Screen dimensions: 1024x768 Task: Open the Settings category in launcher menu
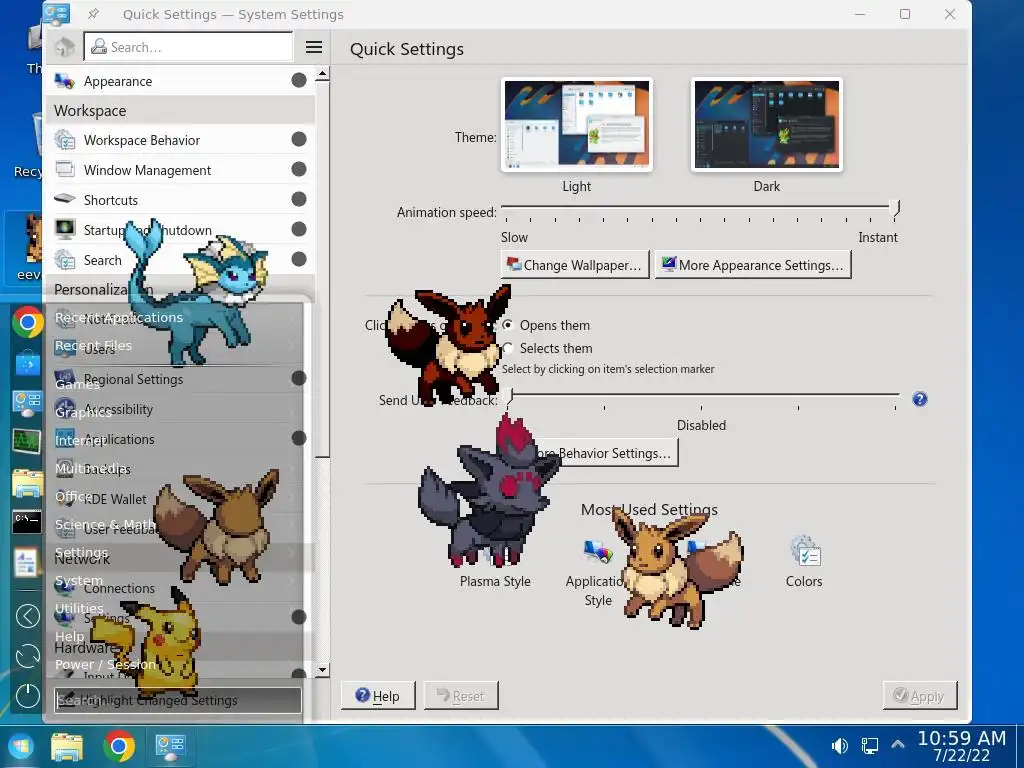coord(176,552)
